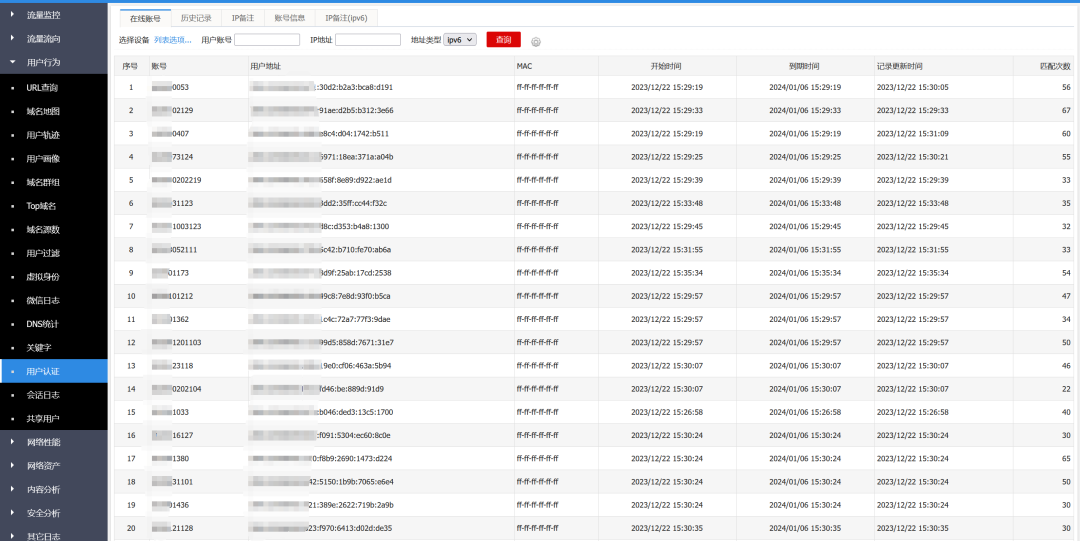Click address ending 5971:18ea:371a:a04b

322,157
